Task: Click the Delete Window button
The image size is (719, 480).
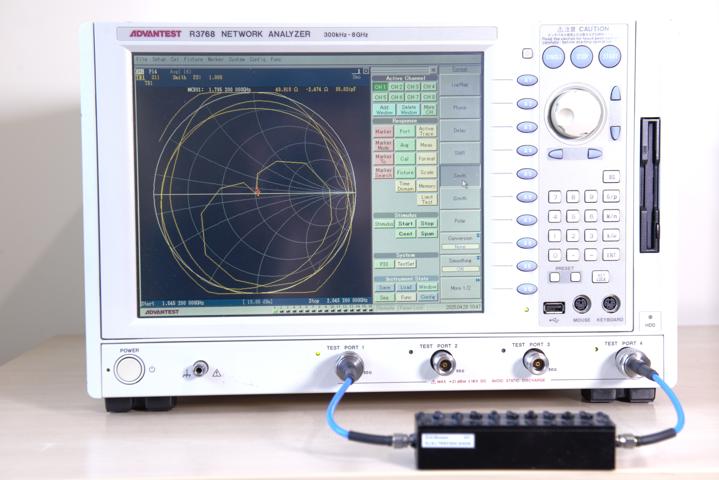Action: (x=409, y=108)
